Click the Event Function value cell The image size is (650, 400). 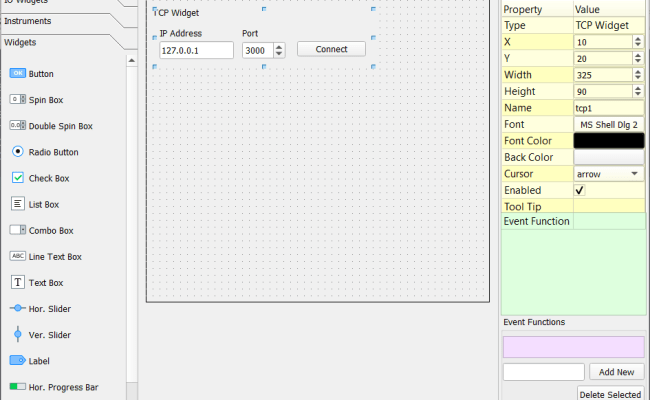(609, 221)
